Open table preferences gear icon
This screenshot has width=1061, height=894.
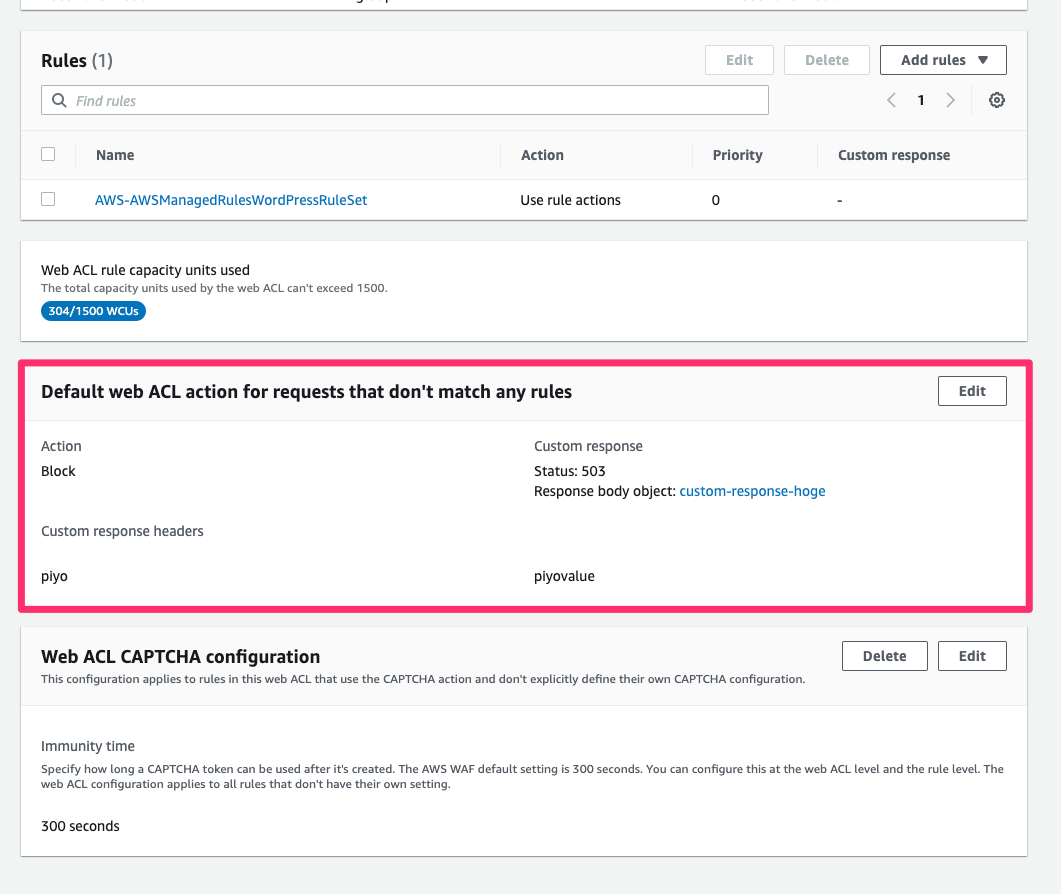pyautogui.click(x=996, y=100)
